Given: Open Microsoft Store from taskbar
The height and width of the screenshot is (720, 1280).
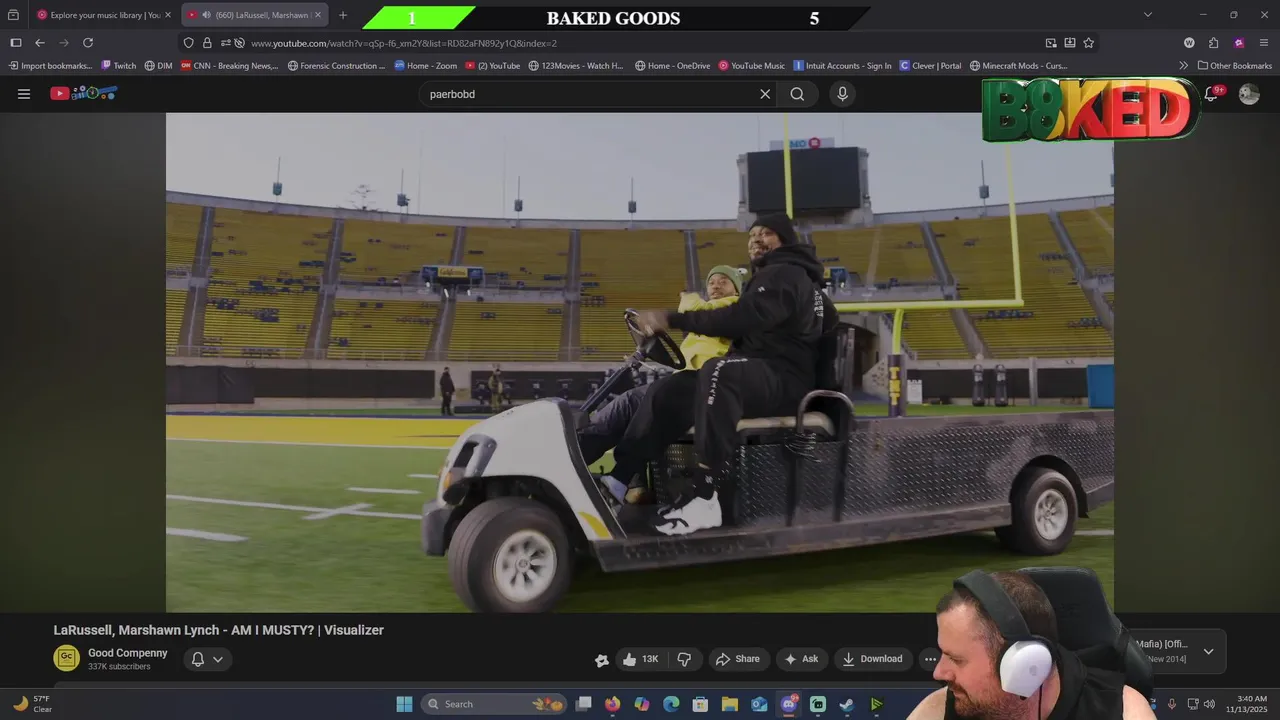Looking at the screenshot, I should tap(701, 704).
